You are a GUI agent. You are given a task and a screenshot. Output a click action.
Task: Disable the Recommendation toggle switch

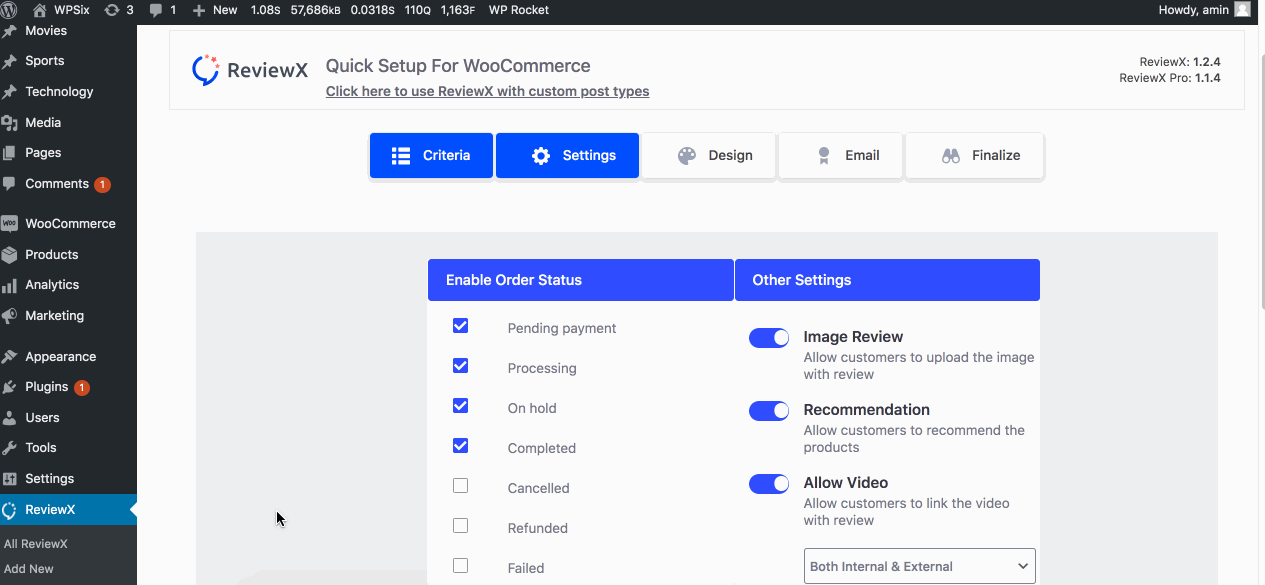coord(769,411)
